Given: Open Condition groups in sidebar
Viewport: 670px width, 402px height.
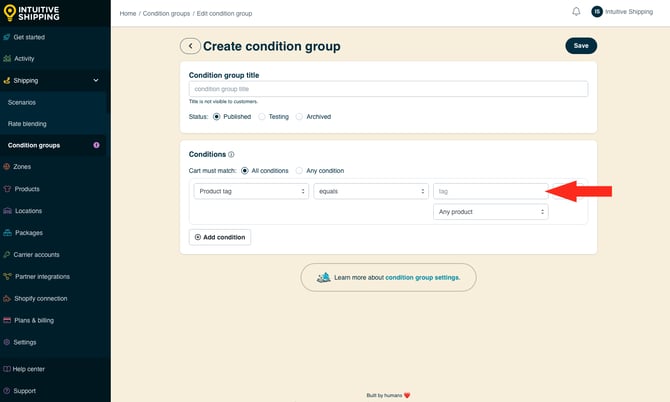Looking at the screenshot, I should pos(34,145).
